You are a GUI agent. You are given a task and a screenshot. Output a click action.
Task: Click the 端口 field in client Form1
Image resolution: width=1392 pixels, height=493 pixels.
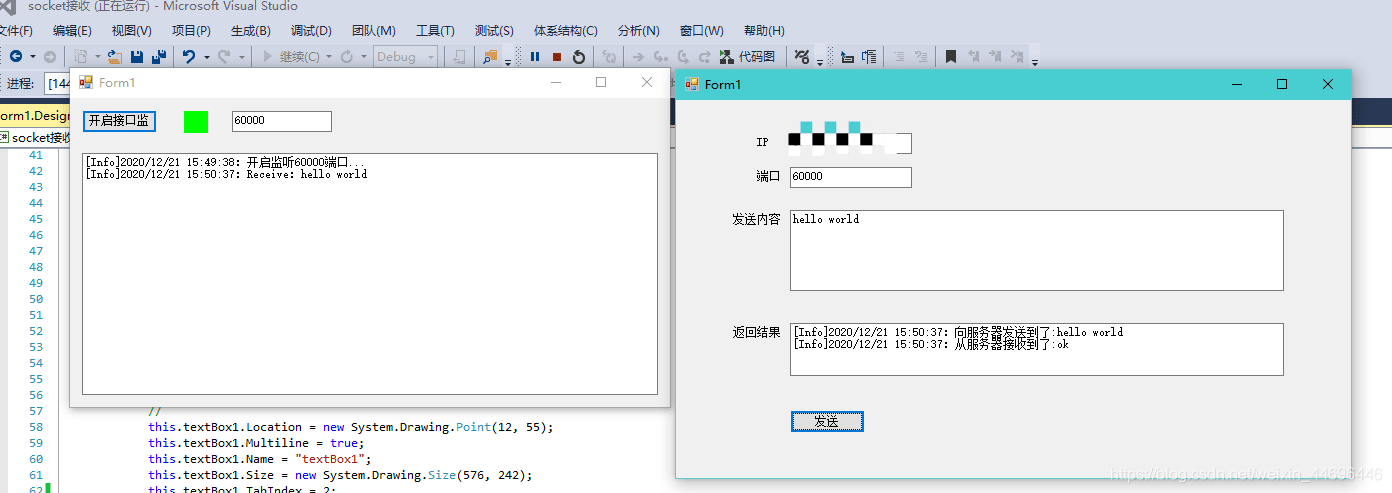(x=850, y=177)
